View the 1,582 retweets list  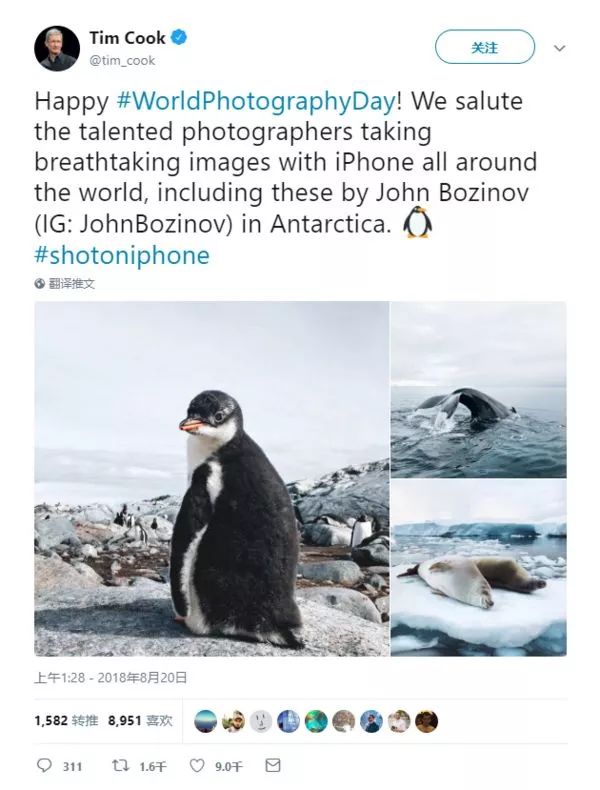point(65,720)
